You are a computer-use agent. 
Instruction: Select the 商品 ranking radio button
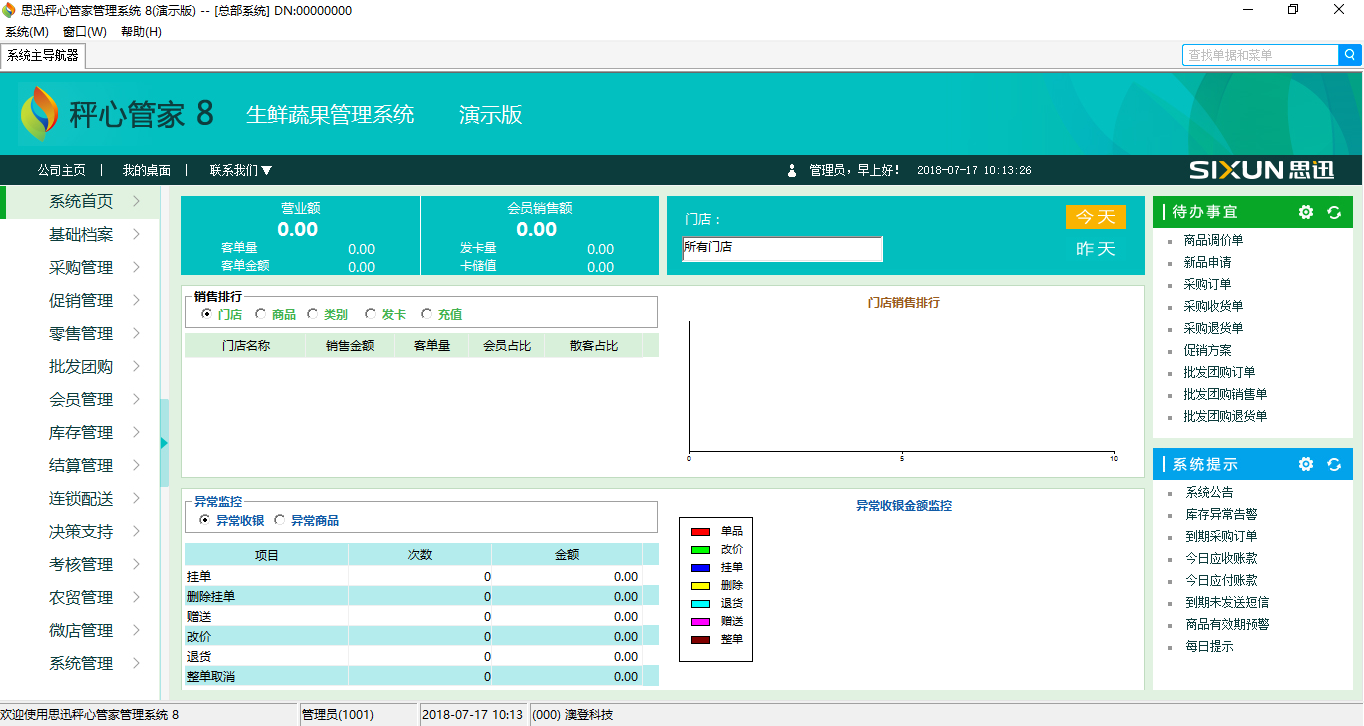pyautogui.click(x=260, y=314)
